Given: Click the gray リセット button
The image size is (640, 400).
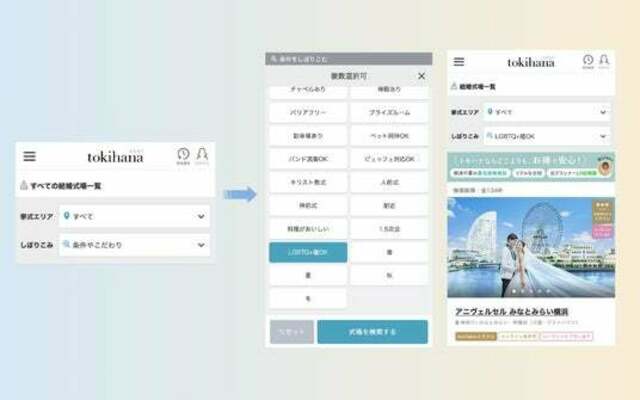Looking at the screenshot, I should coord(292,332).
